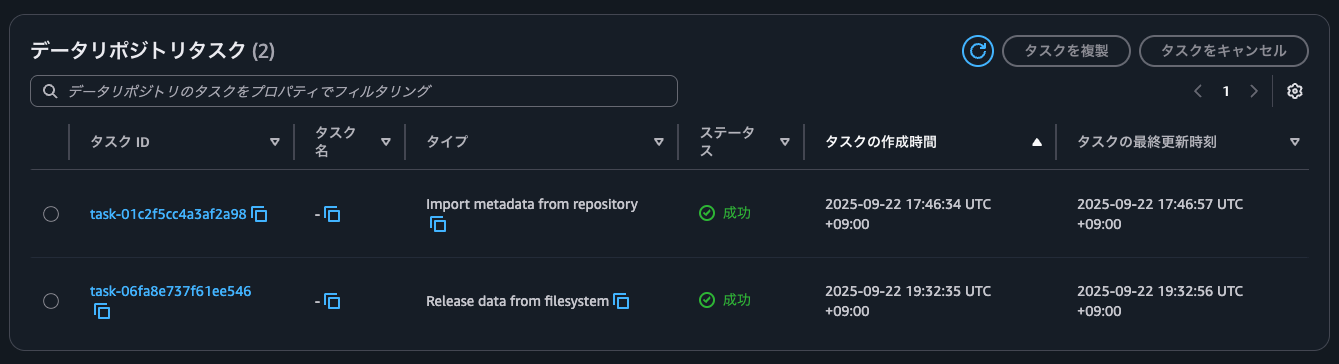The height and width of the screenshot is (364, 1339).
Task: Go to next page chevron
Action: coord(1254,91)
